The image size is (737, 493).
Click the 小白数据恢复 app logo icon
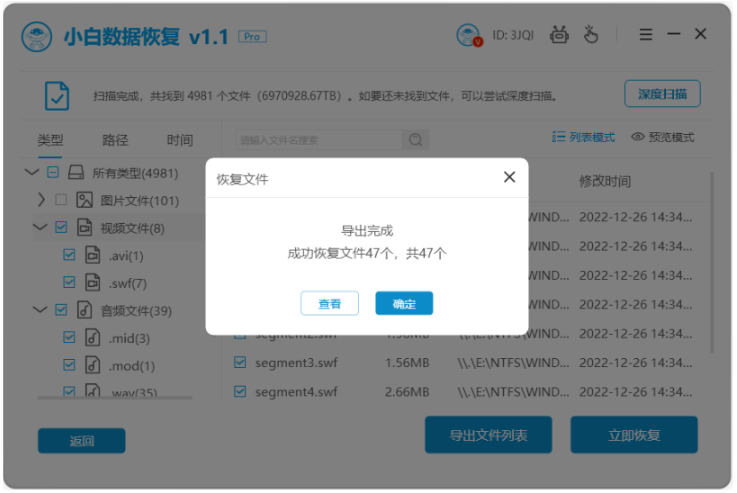coord(37,37)
